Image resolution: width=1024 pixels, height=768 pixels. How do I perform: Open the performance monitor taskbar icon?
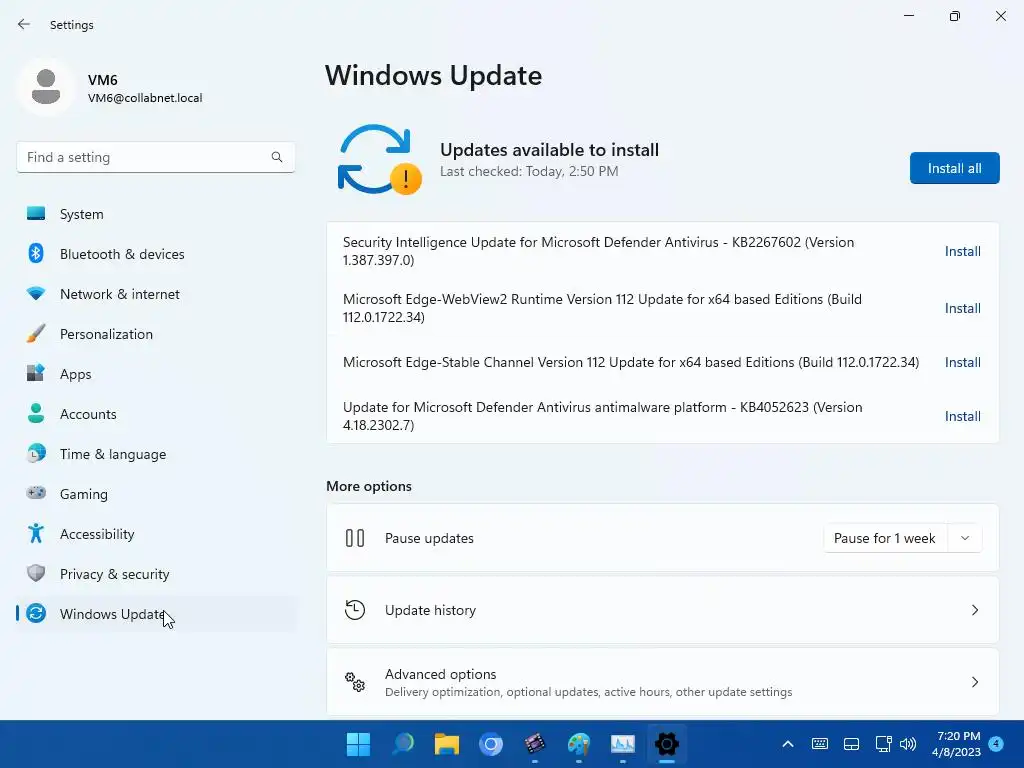tap(622, 744)
